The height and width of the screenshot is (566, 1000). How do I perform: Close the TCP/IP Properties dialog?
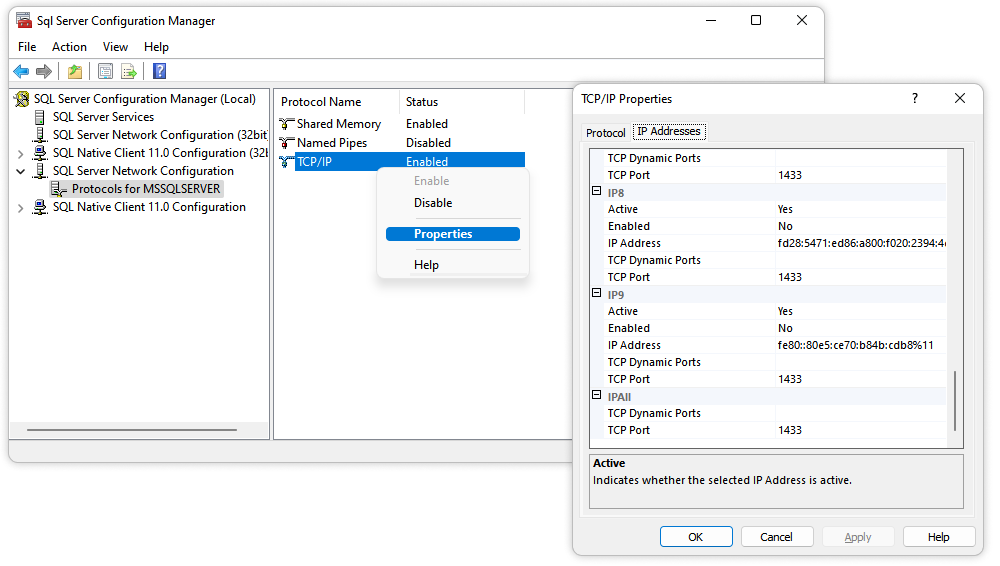click(x=960, y=98)
